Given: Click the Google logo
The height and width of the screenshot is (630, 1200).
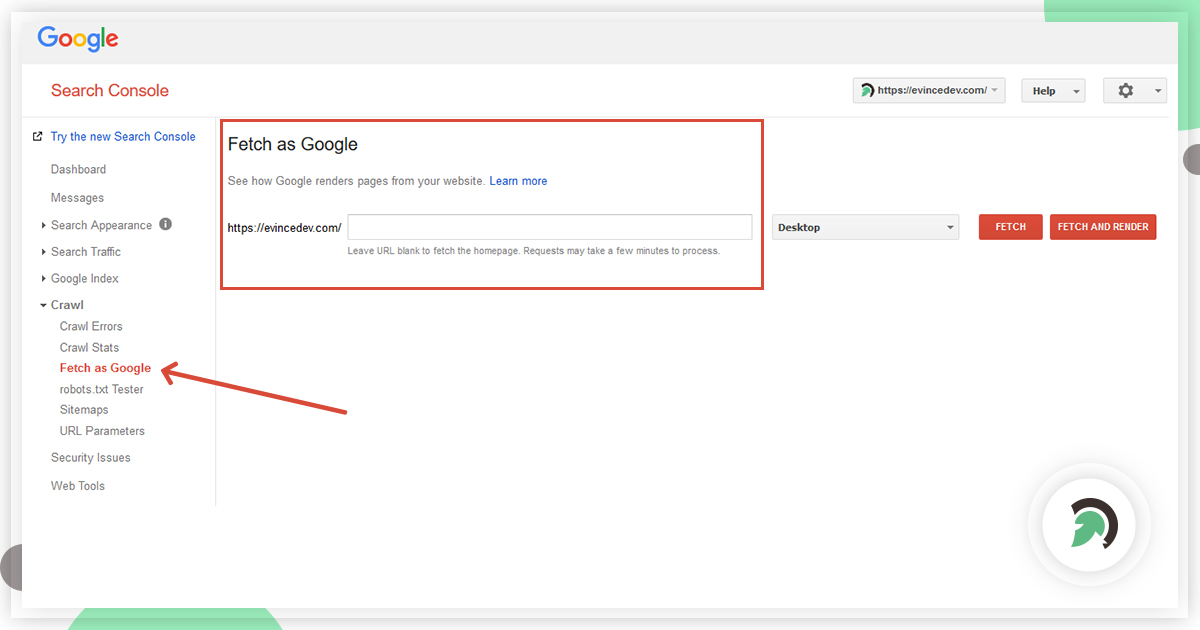Looking at the screenshot, I should [x=77, y=39].
